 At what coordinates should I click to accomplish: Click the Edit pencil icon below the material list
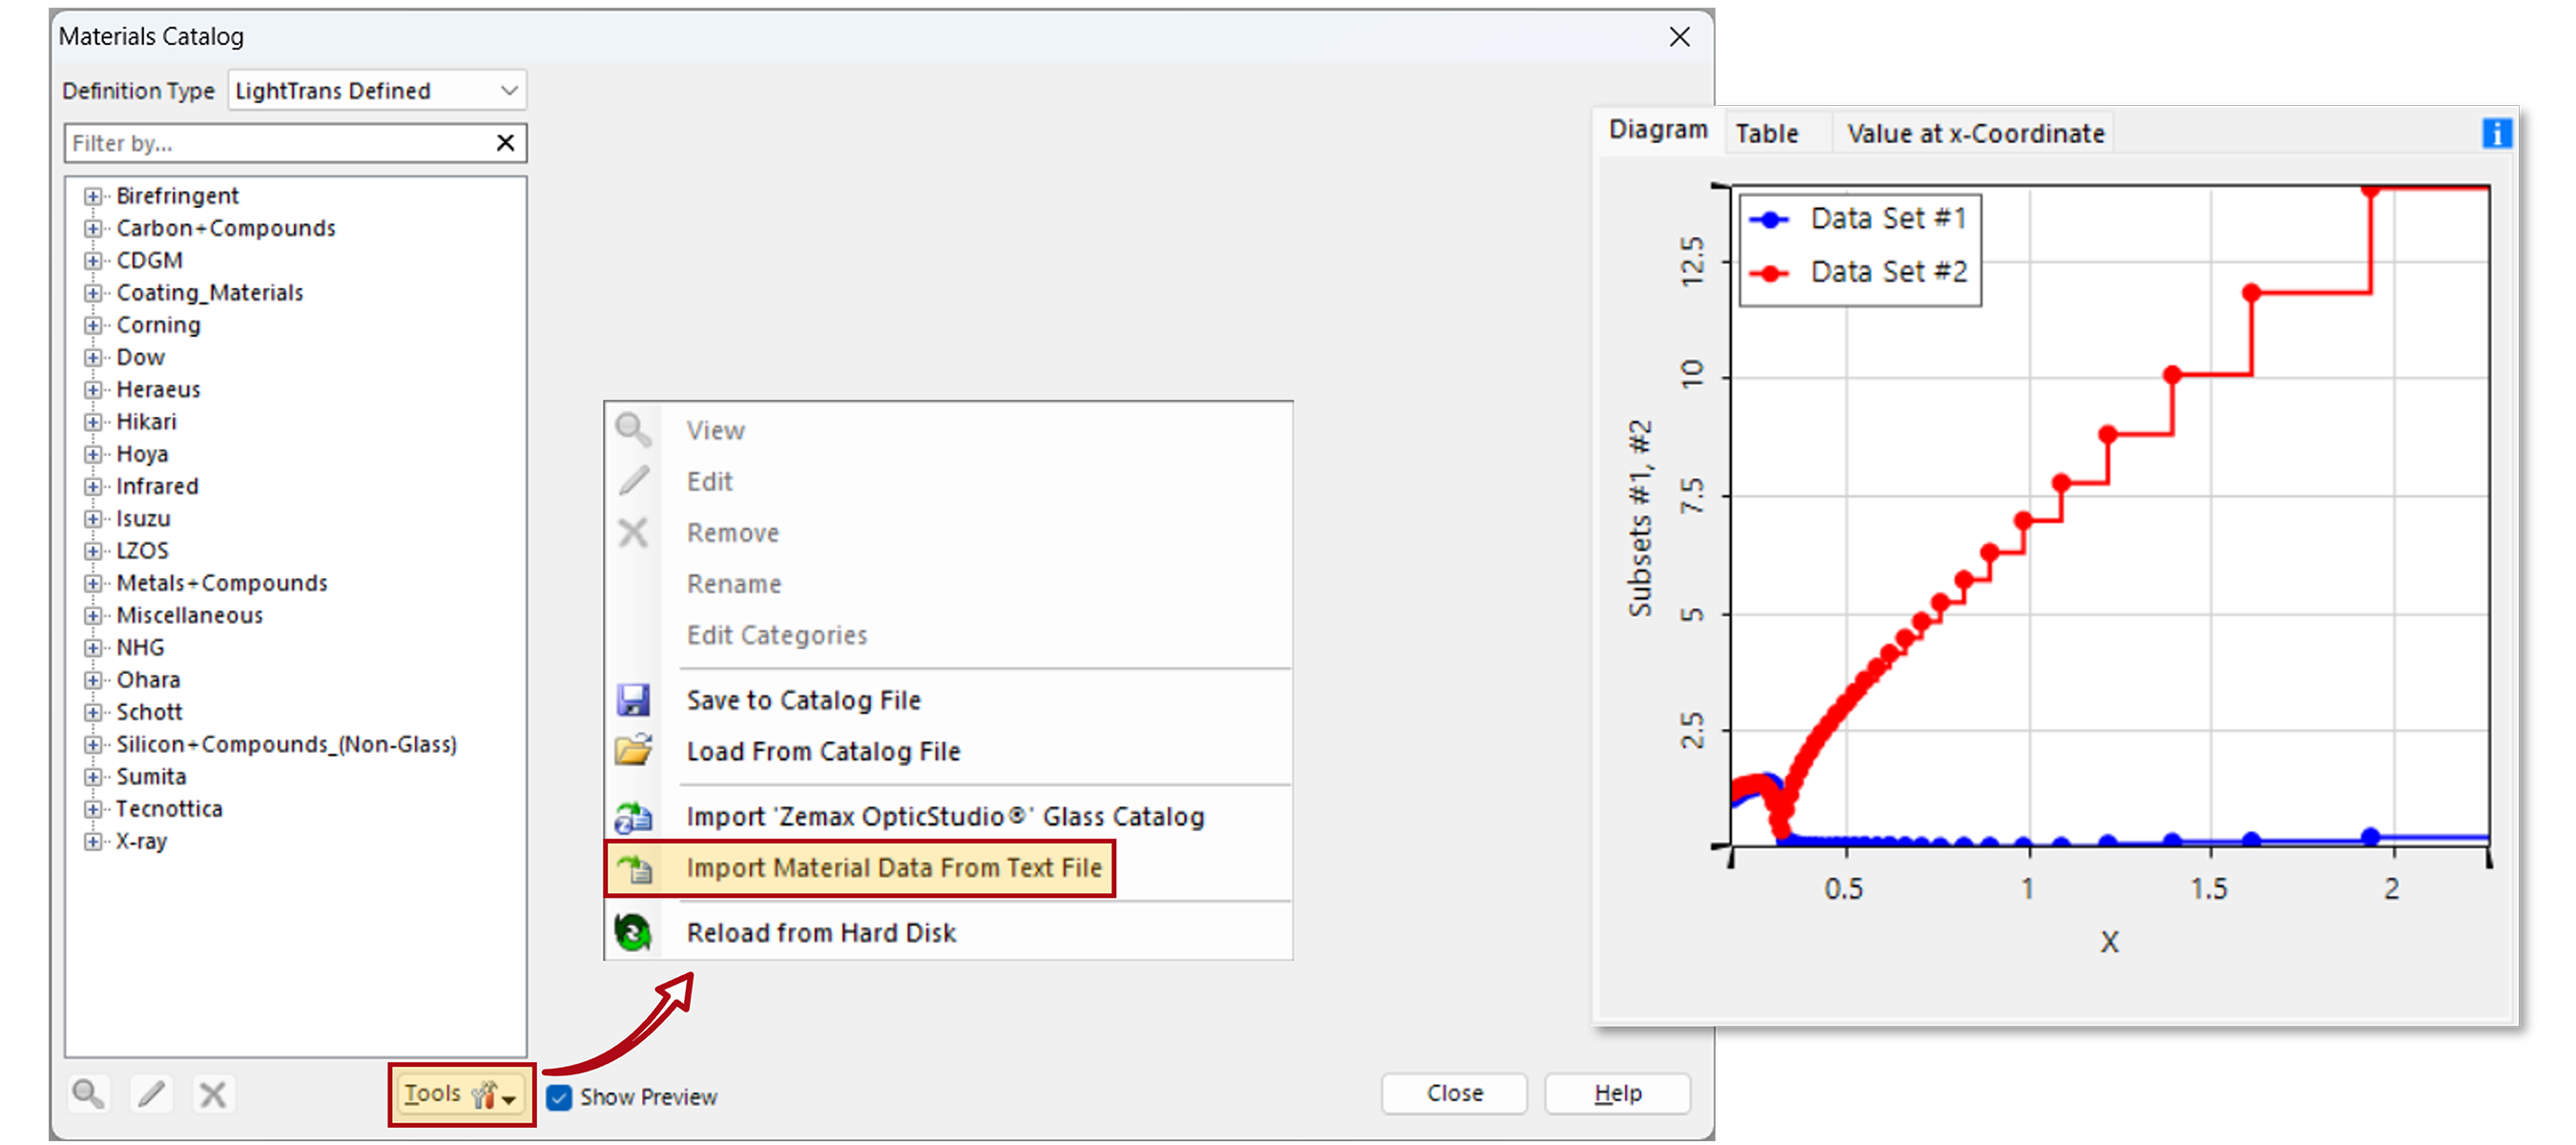[151, 1093]
